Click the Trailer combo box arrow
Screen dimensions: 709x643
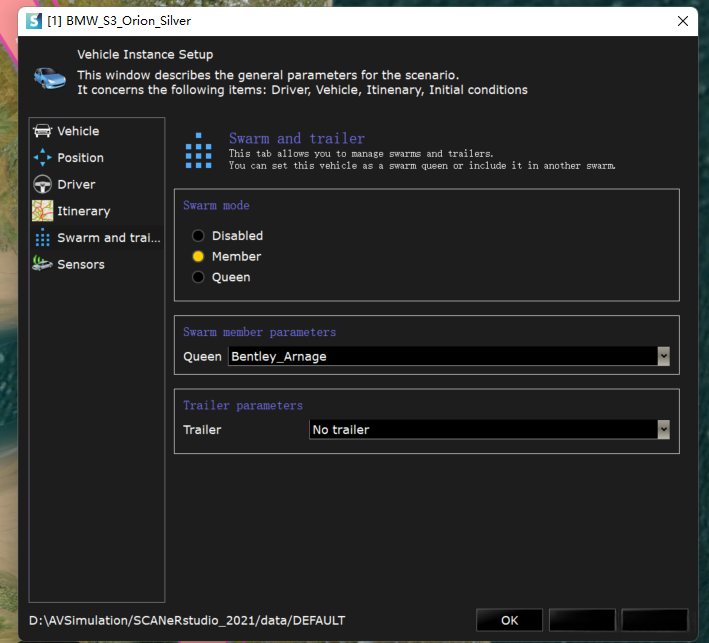(663, 430)
